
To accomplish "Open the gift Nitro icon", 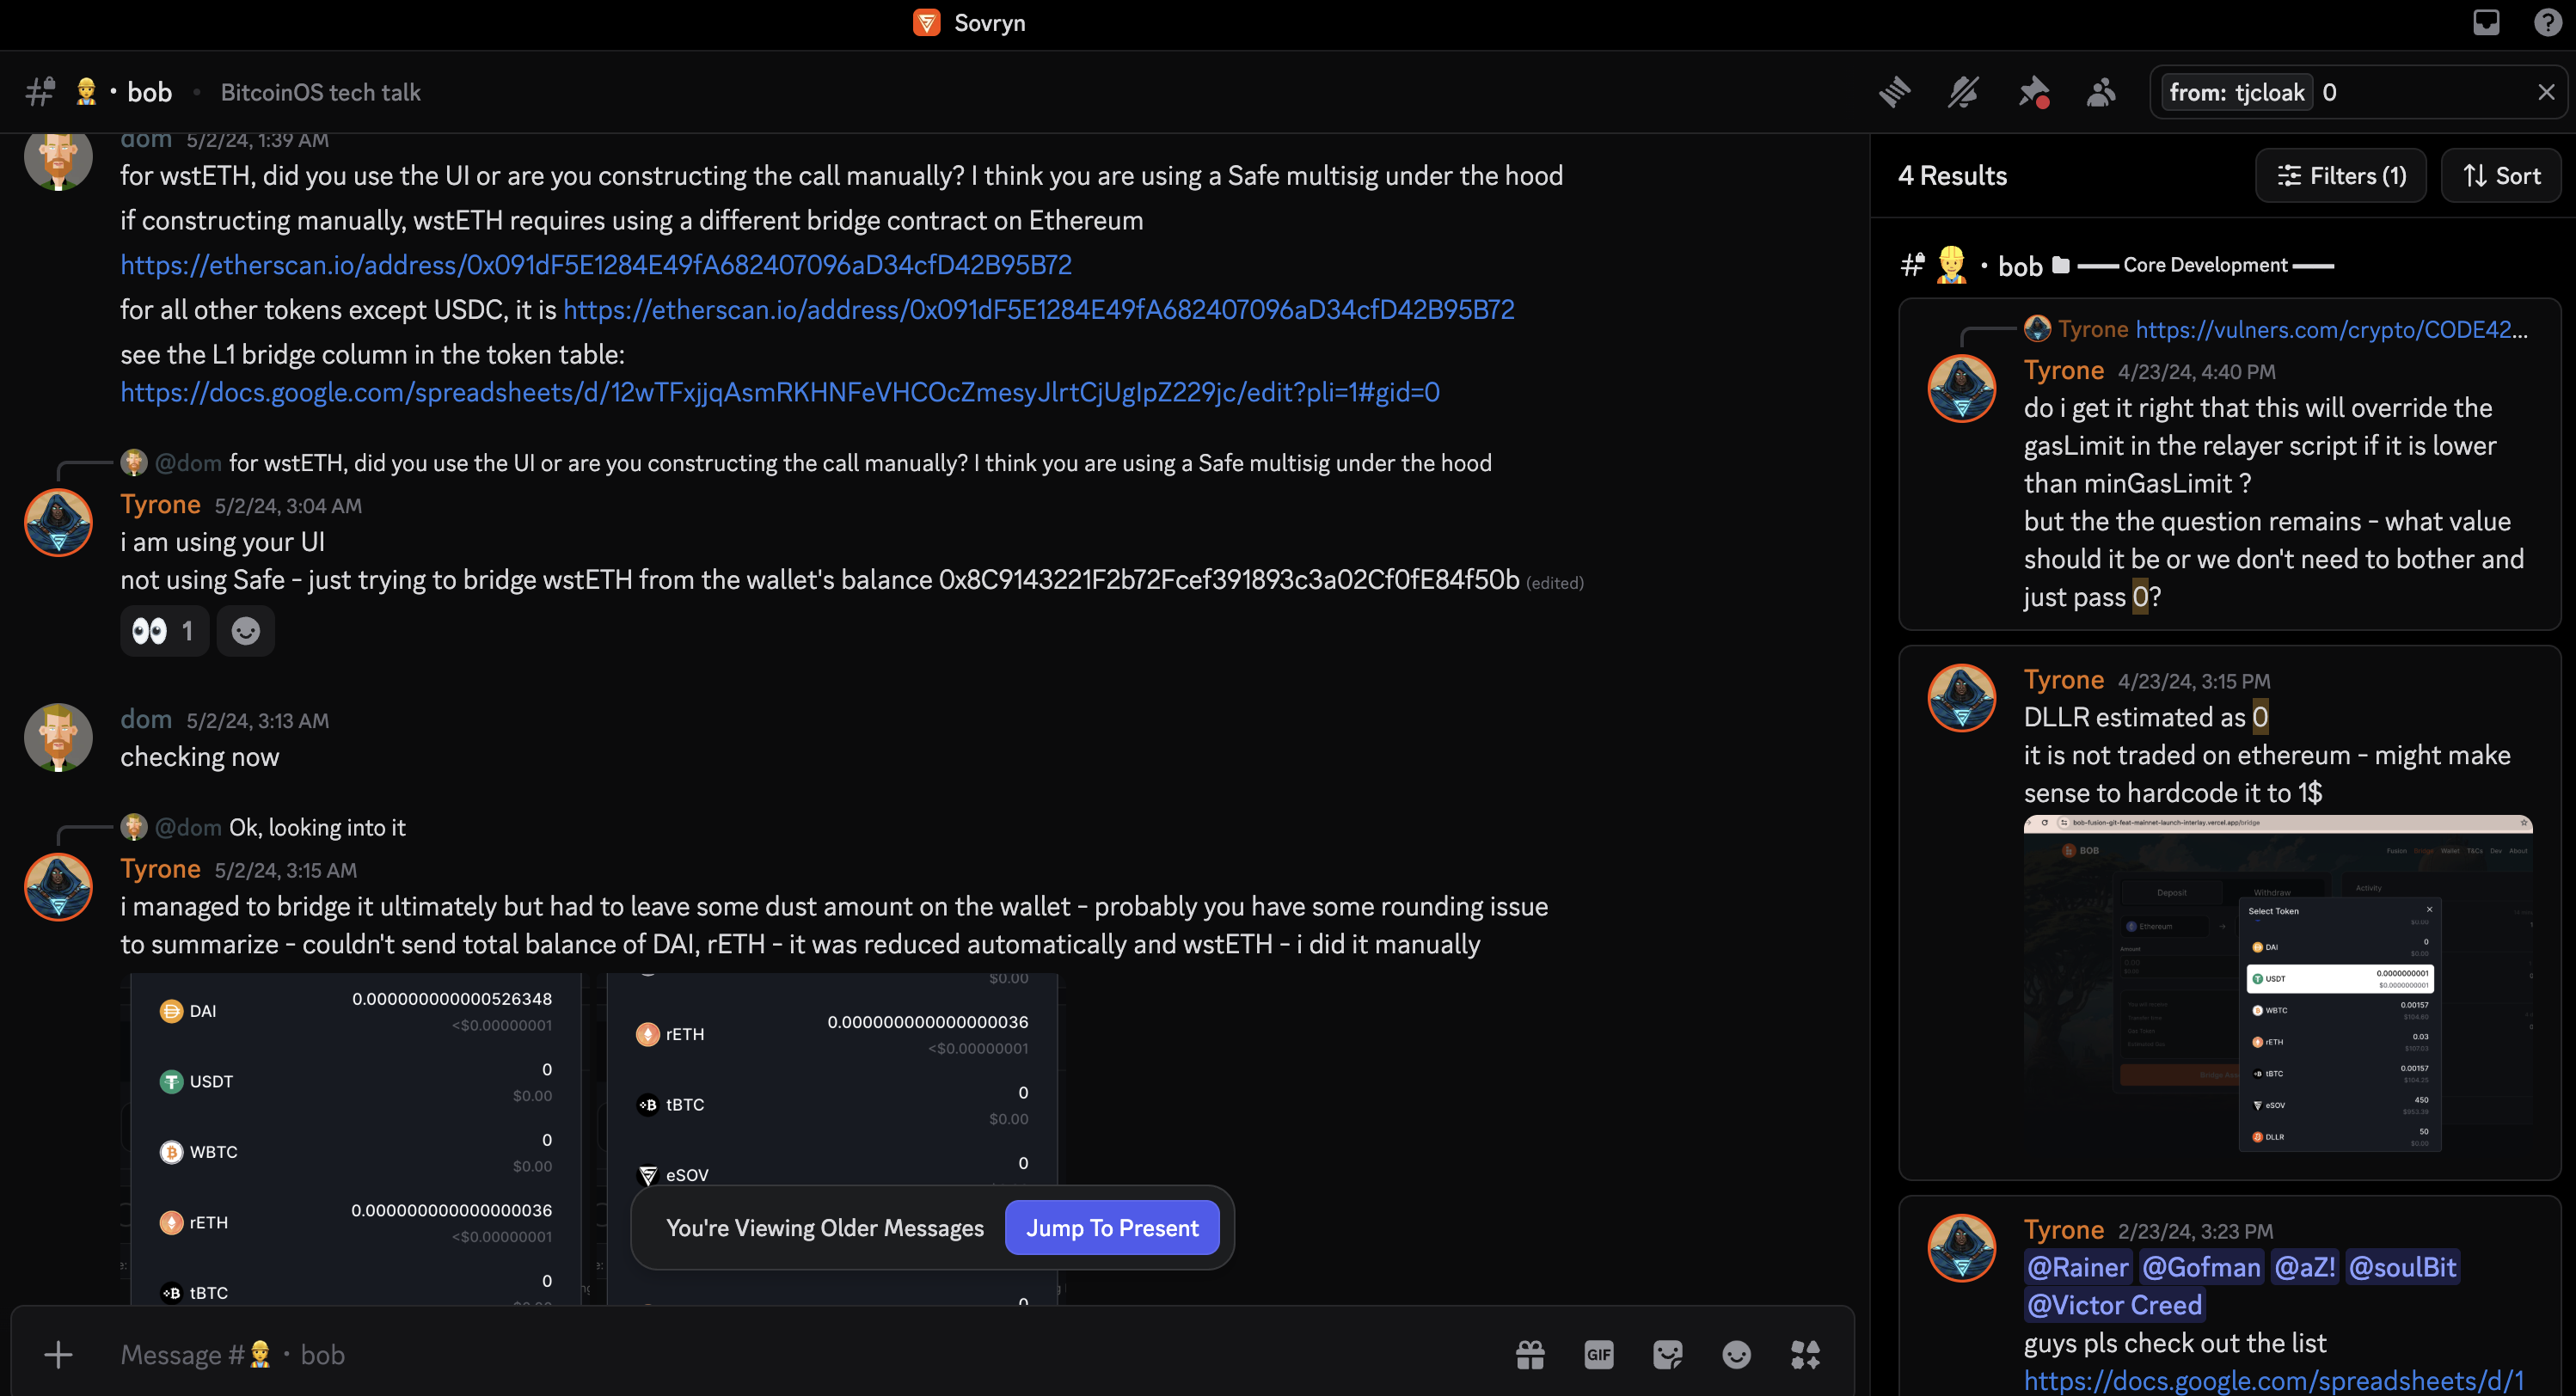I will (x=1530, y=1355).
